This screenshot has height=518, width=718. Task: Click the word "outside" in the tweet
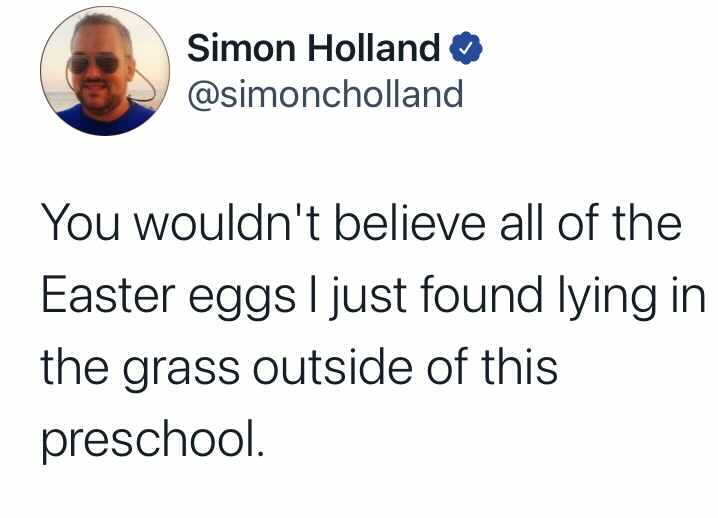(332, 368)
